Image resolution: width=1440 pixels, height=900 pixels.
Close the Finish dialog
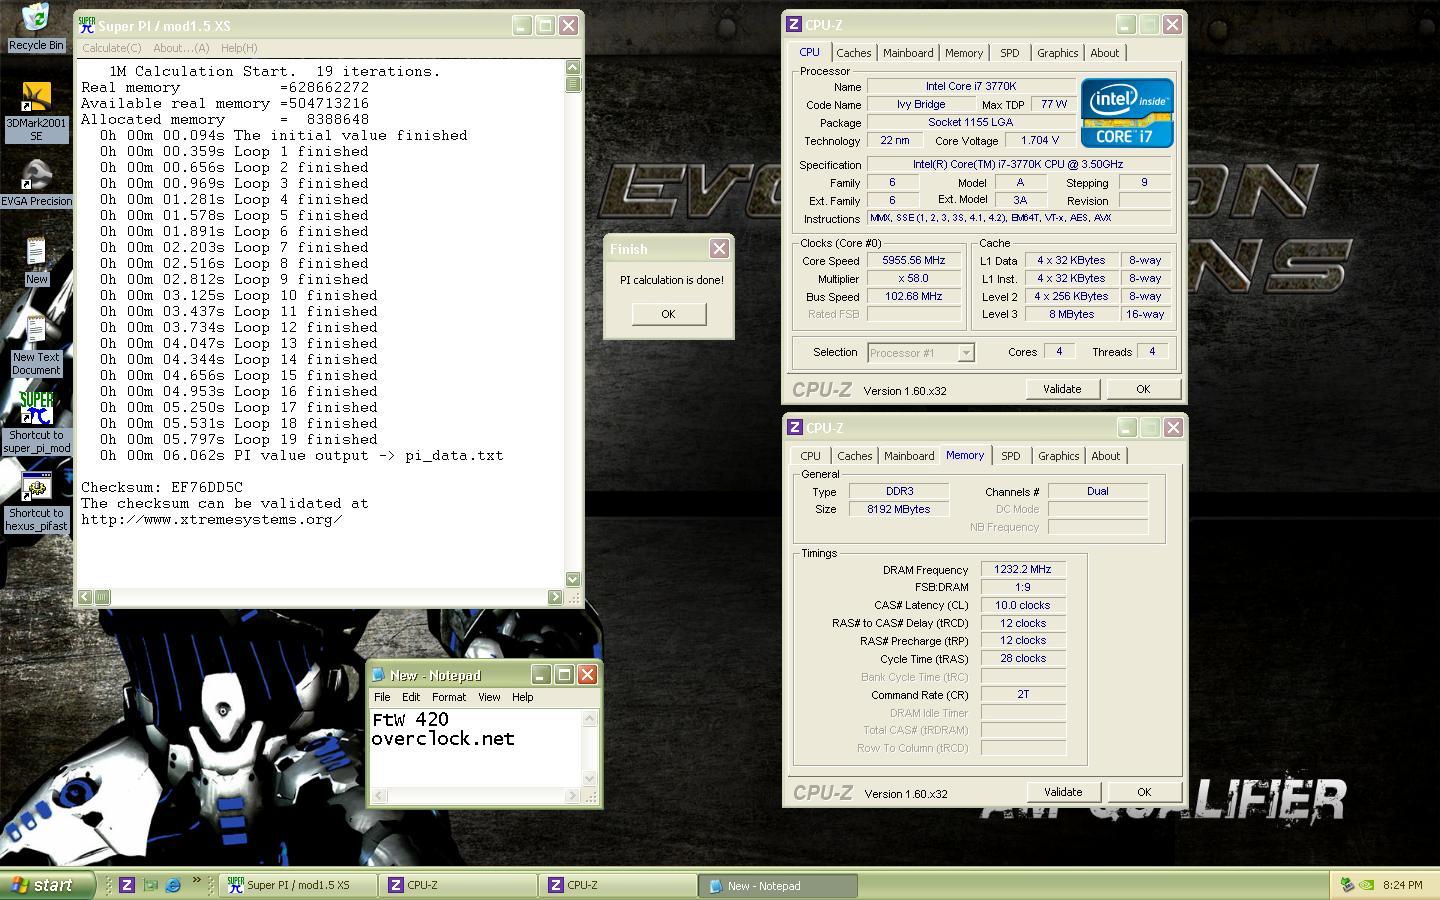tap(719, 248)
